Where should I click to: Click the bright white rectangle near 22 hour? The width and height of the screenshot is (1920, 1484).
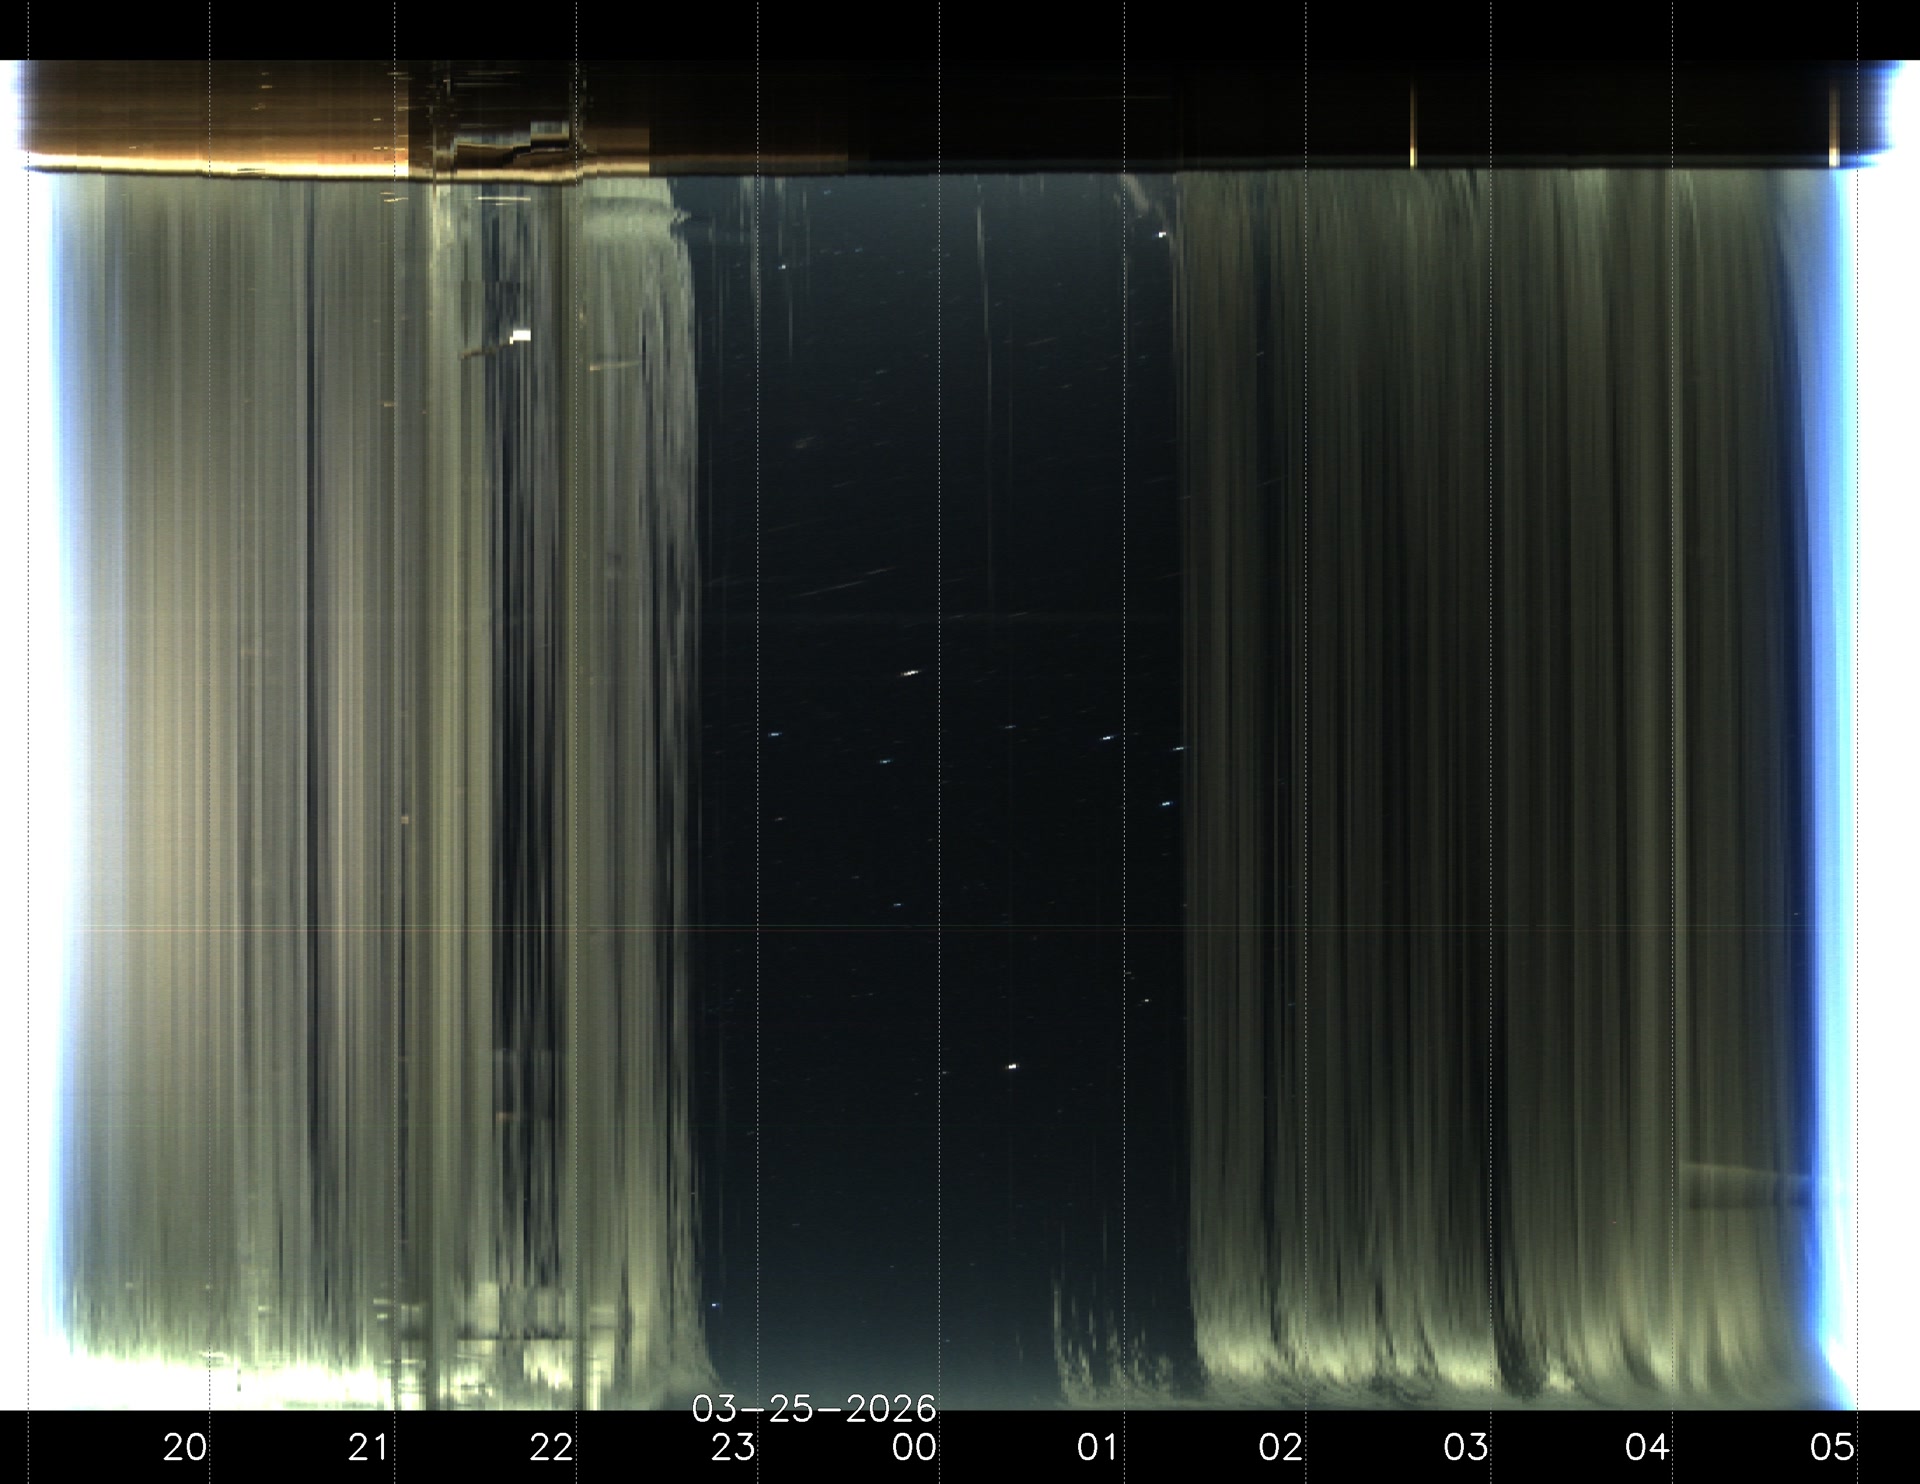pyautogui.click(x=520, y=336)
